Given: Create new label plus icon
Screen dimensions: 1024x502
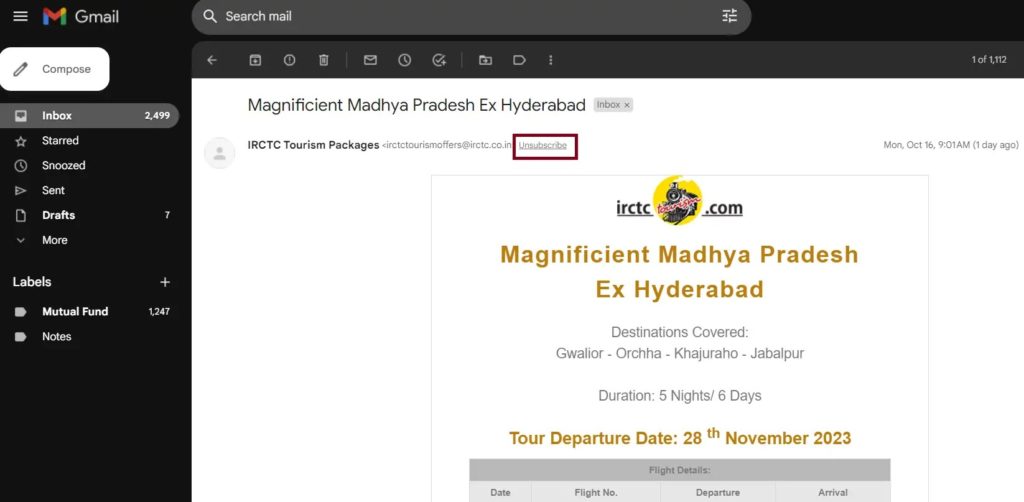Looking at the screenshot, I should [x=165, y=282].
